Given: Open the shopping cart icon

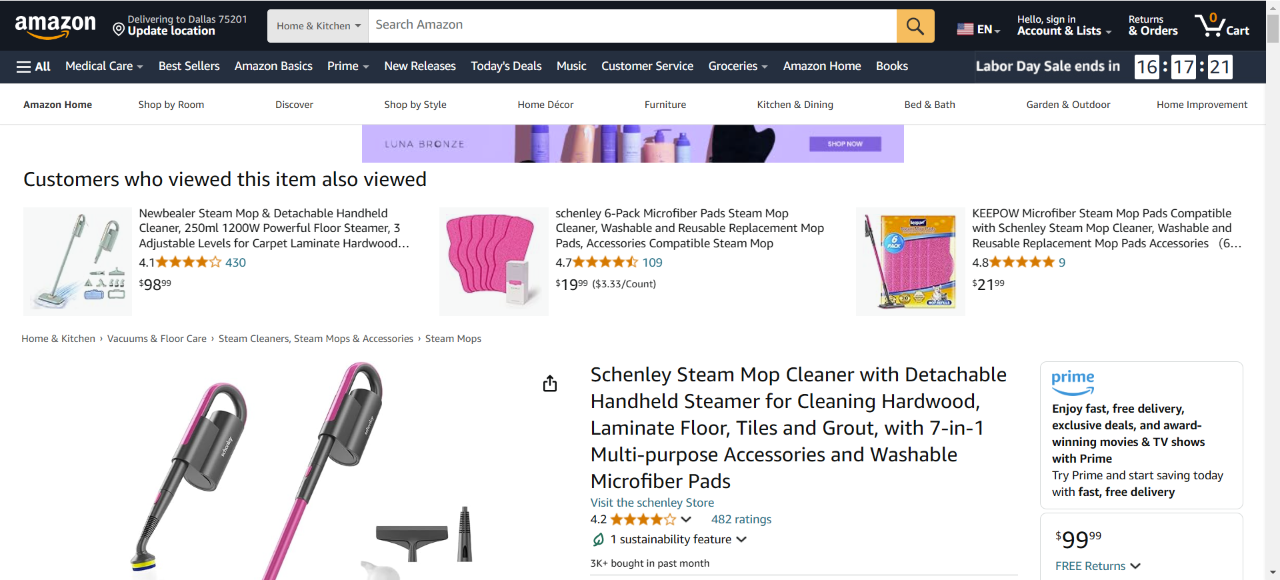Looking at the screenshot, I should (1221, 26).
